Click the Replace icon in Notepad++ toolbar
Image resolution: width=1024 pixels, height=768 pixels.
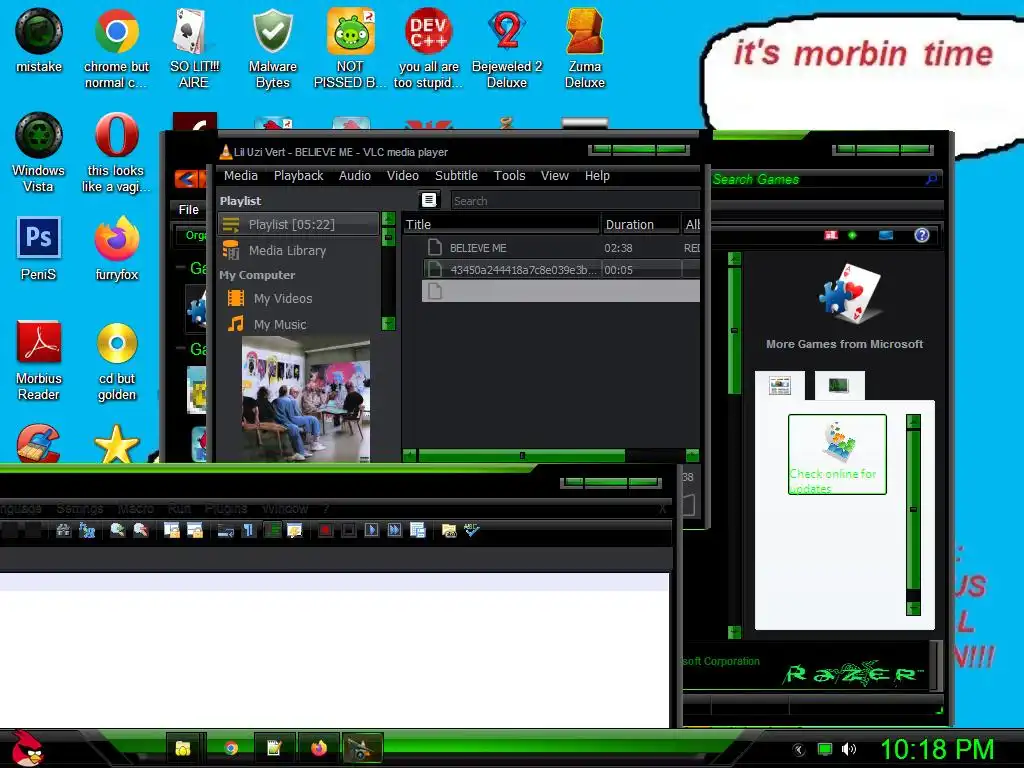coord(87,530)
